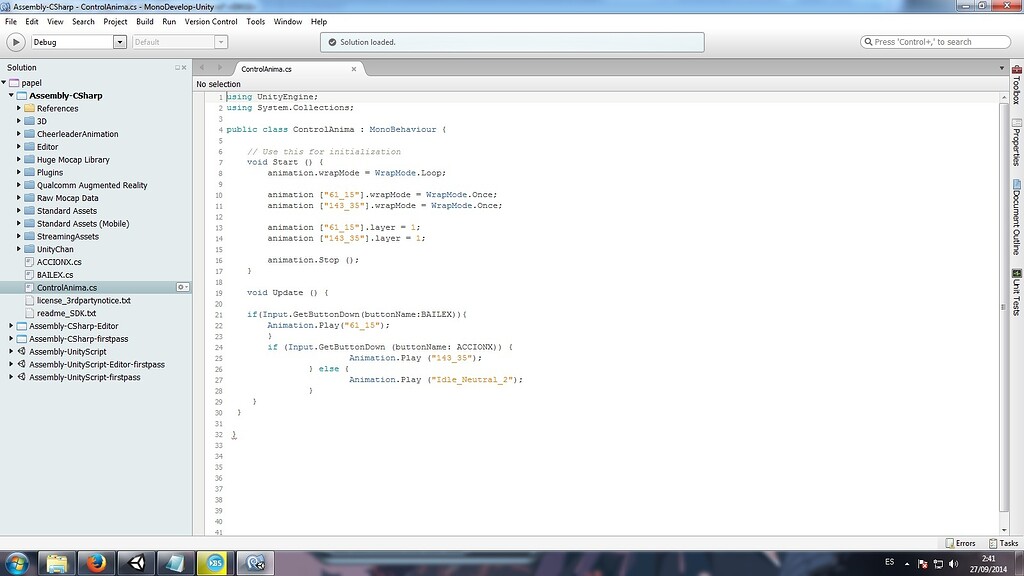Open the Default runtime dropdown
Image resolution: width=1024 pixels, height=576 pixels.
click(222, 41)
